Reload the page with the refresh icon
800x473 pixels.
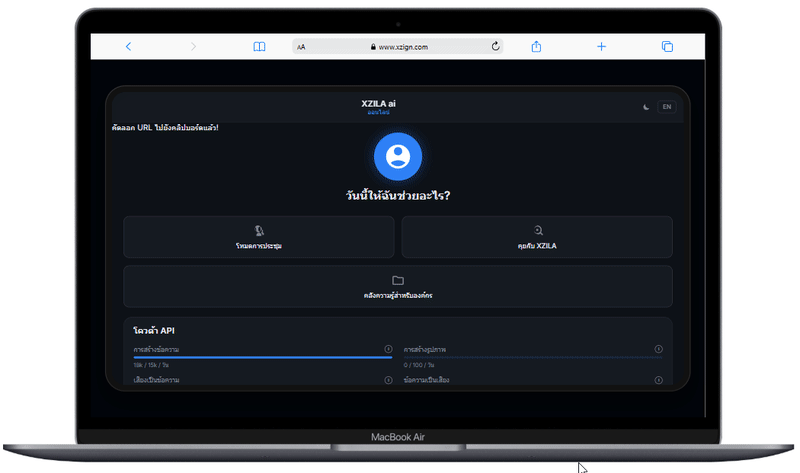495,46
